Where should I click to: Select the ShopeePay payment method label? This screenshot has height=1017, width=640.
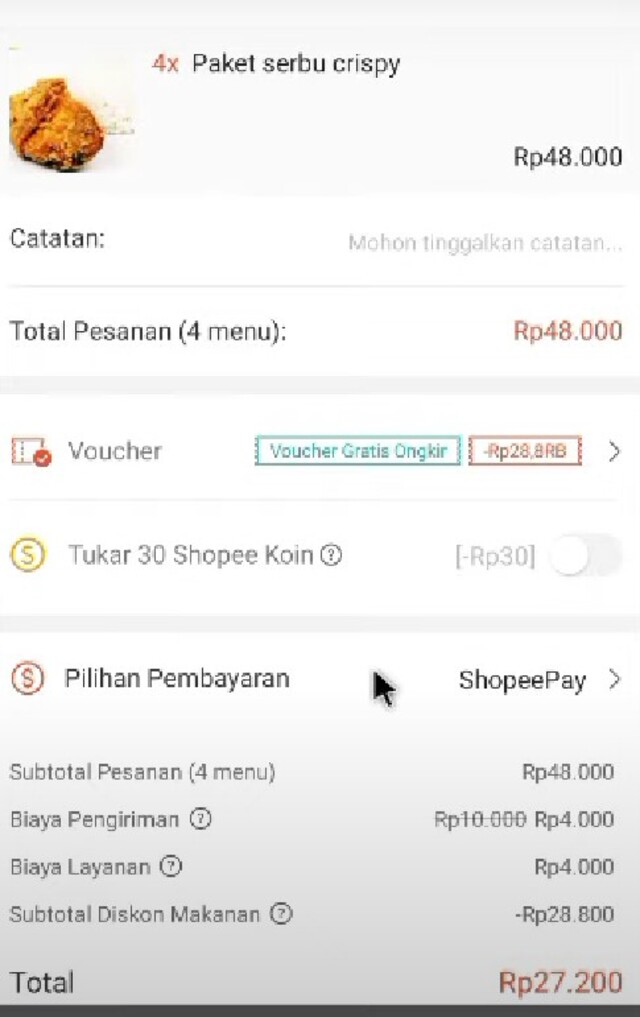click(x=523, y=680)
